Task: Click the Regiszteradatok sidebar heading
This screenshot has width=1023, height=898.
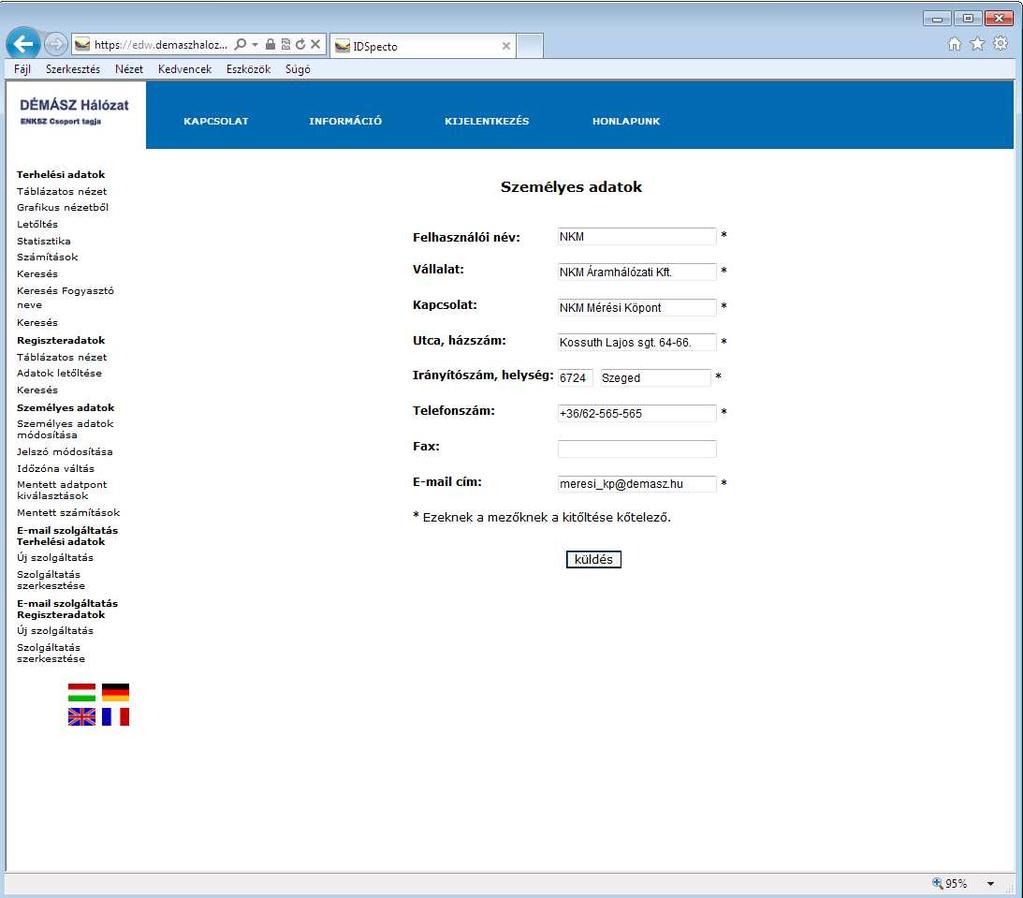Action: point(61,341)
